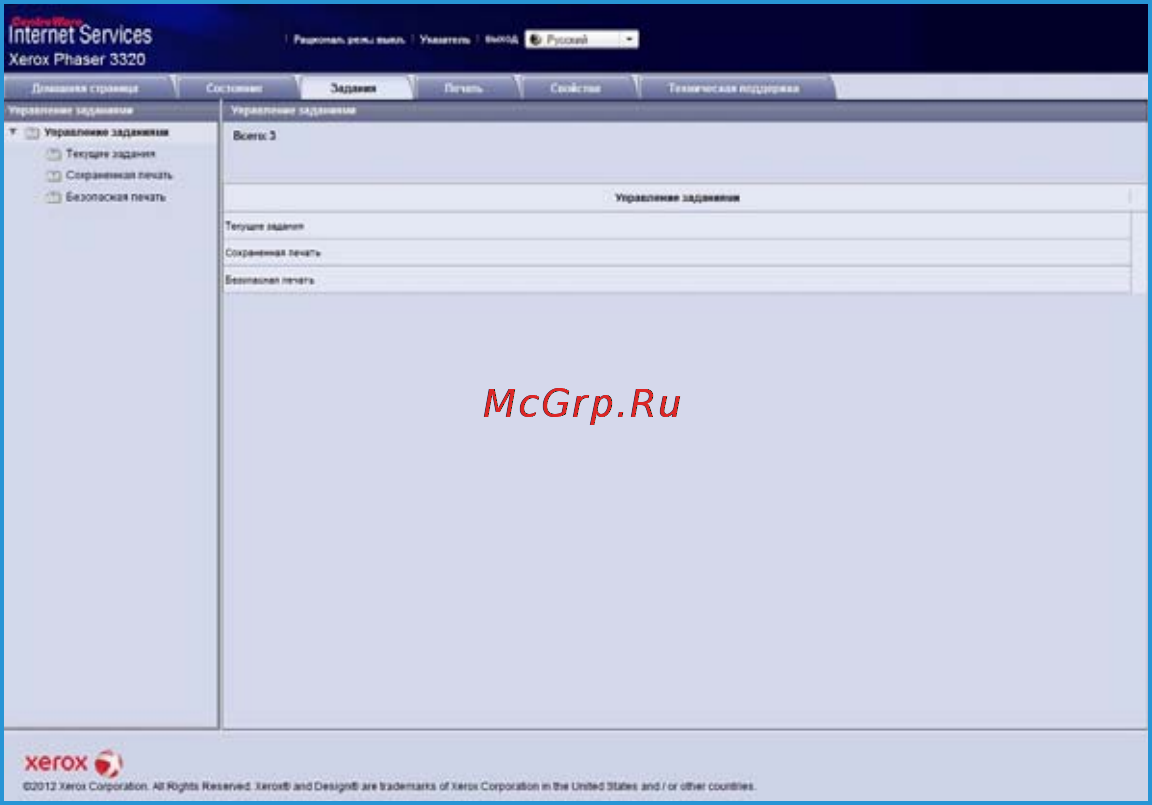
Task: Open Текущие задания in the sidebar tree
Action: tap(110, 154)
